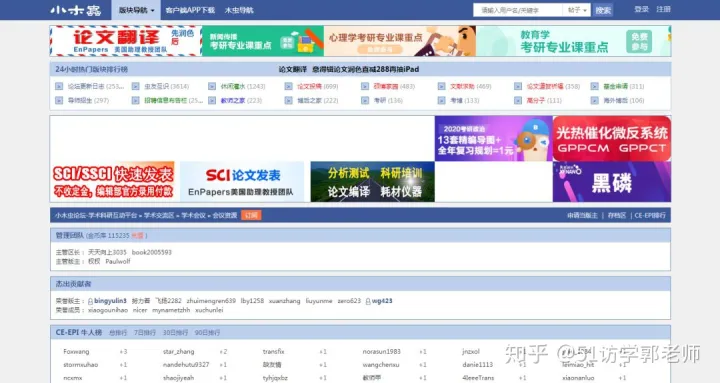Click the orange 订阅 subscribe button
Image resolution: width=720 pixels, height=383 pixels.
click(x=251, y=215)
